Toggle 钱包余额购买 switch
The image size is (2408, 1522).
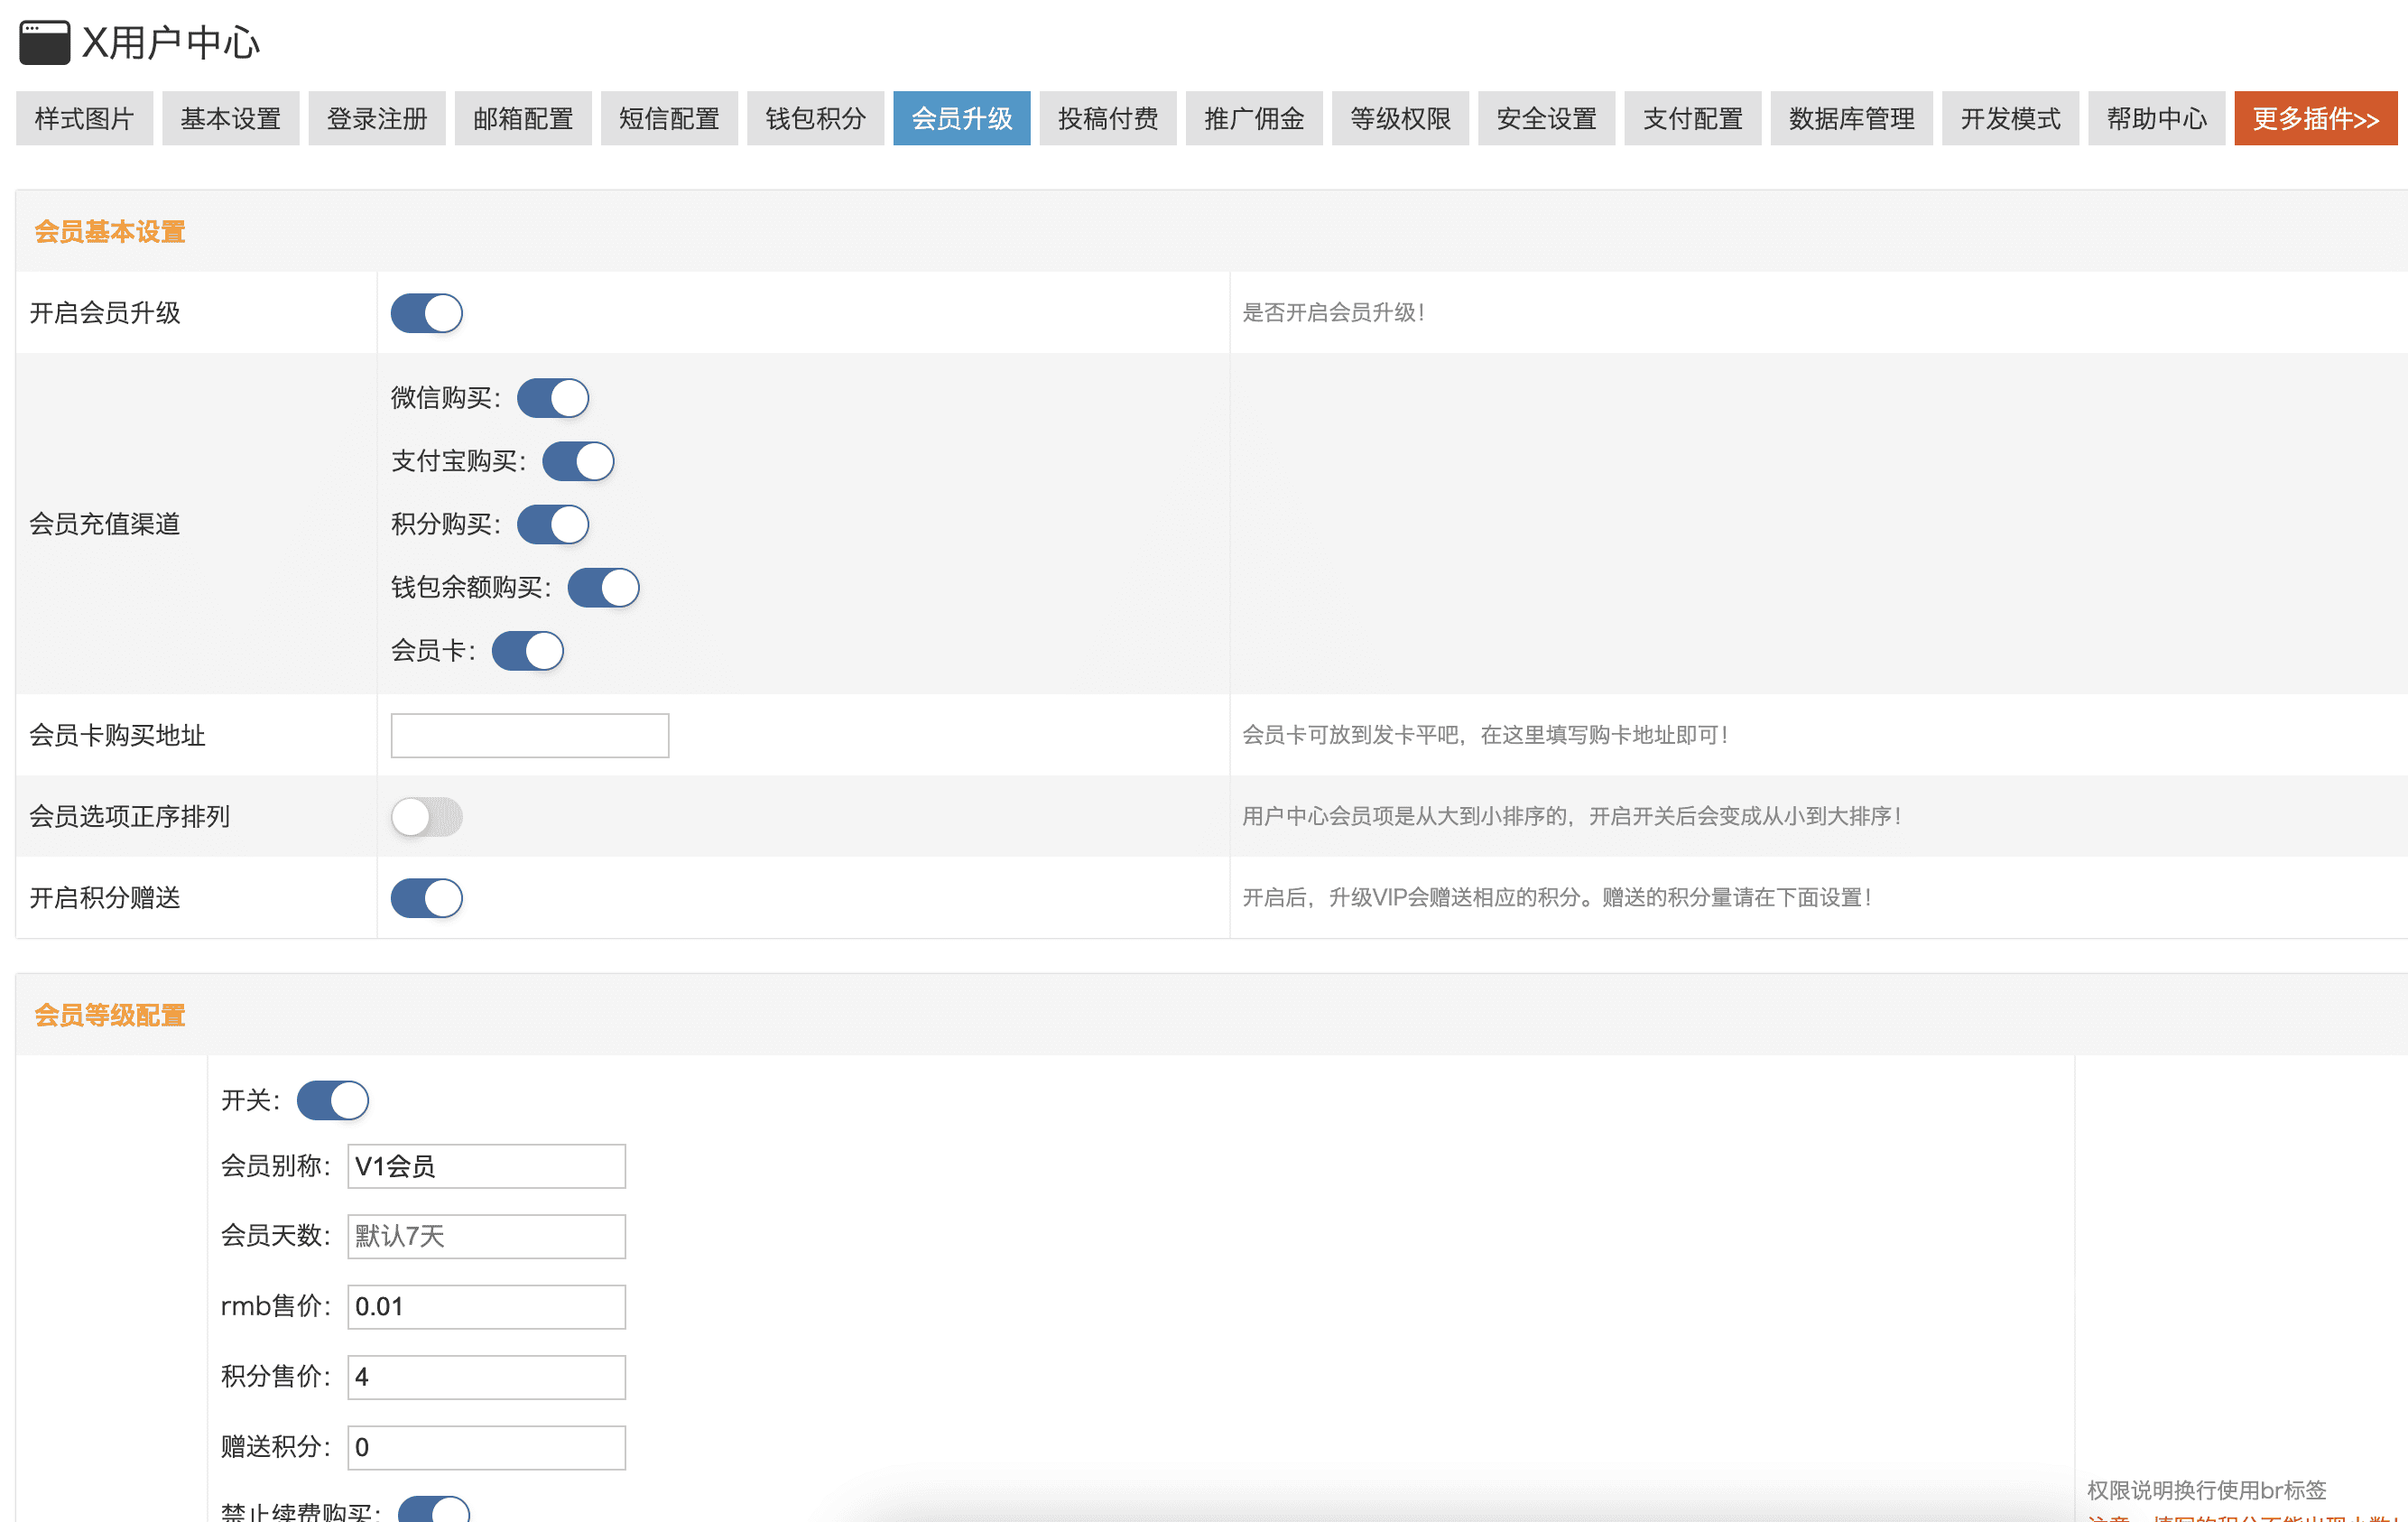click(x=603, y=587)
